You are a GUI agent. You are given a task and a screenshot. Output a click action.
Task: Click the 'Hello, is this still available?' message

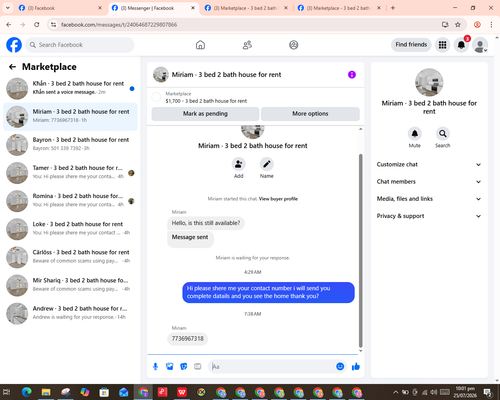tap(206, 223)
